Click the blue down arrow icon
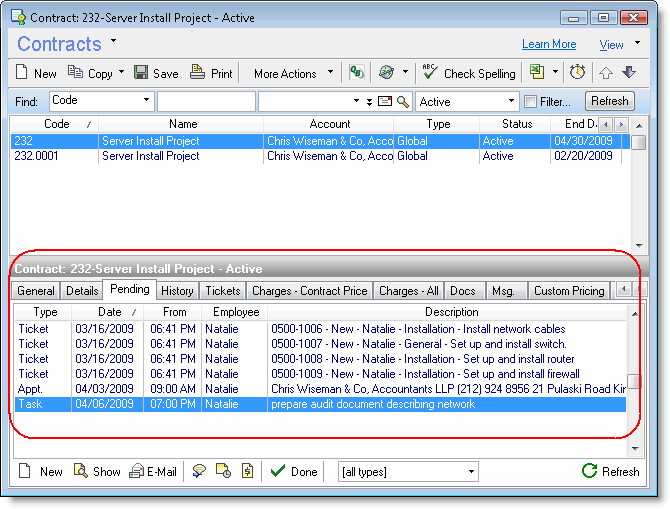Screen dimensions: 670x509 (629, 73)
